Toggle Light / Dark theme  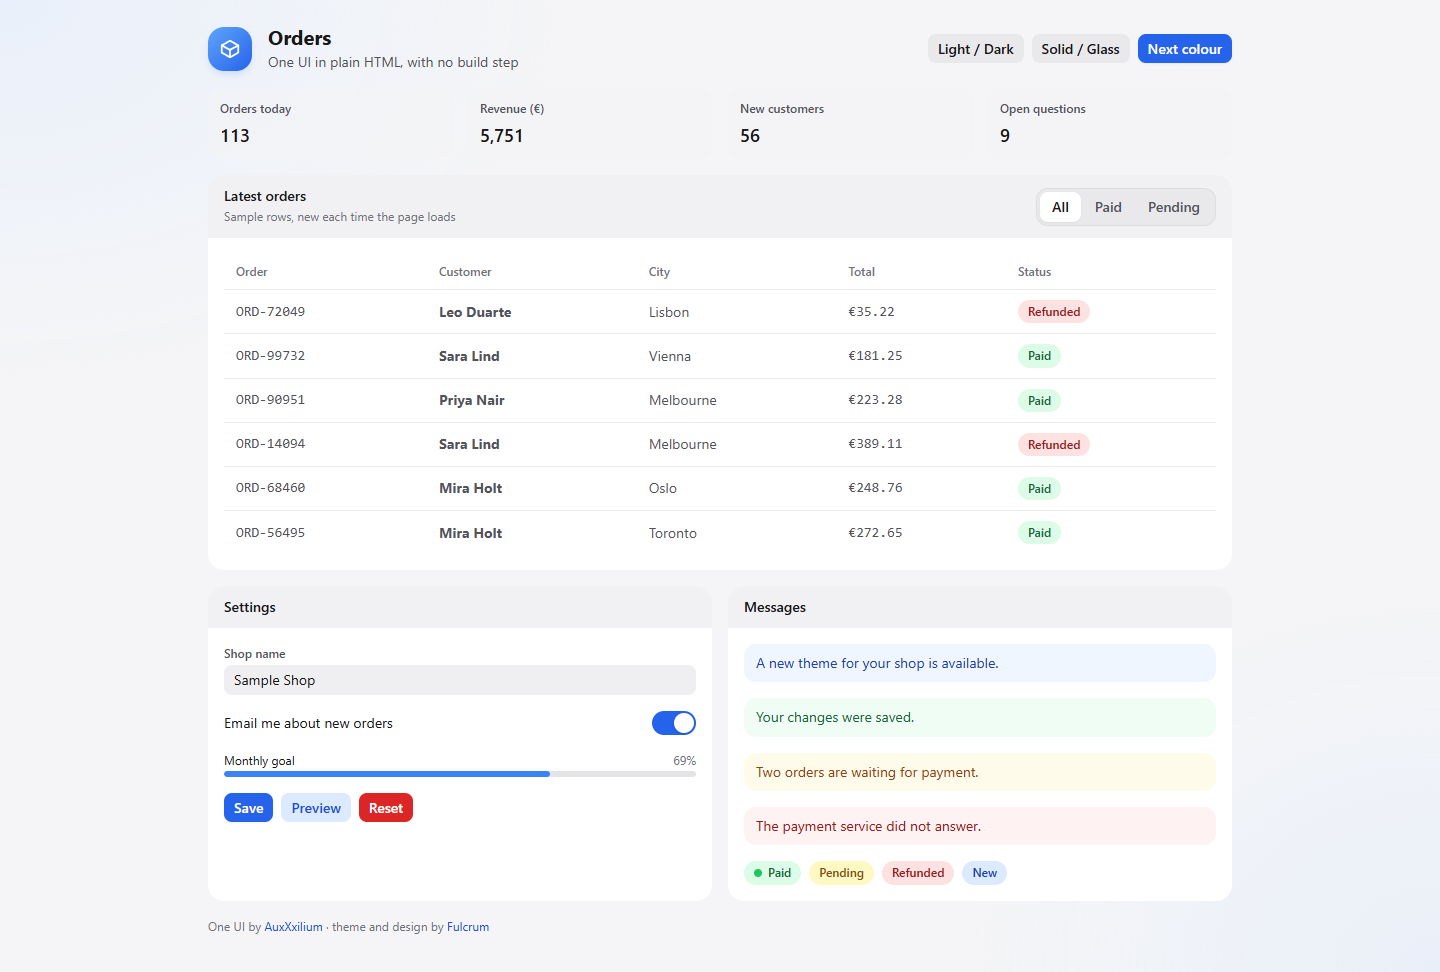(x=976, y=49)
